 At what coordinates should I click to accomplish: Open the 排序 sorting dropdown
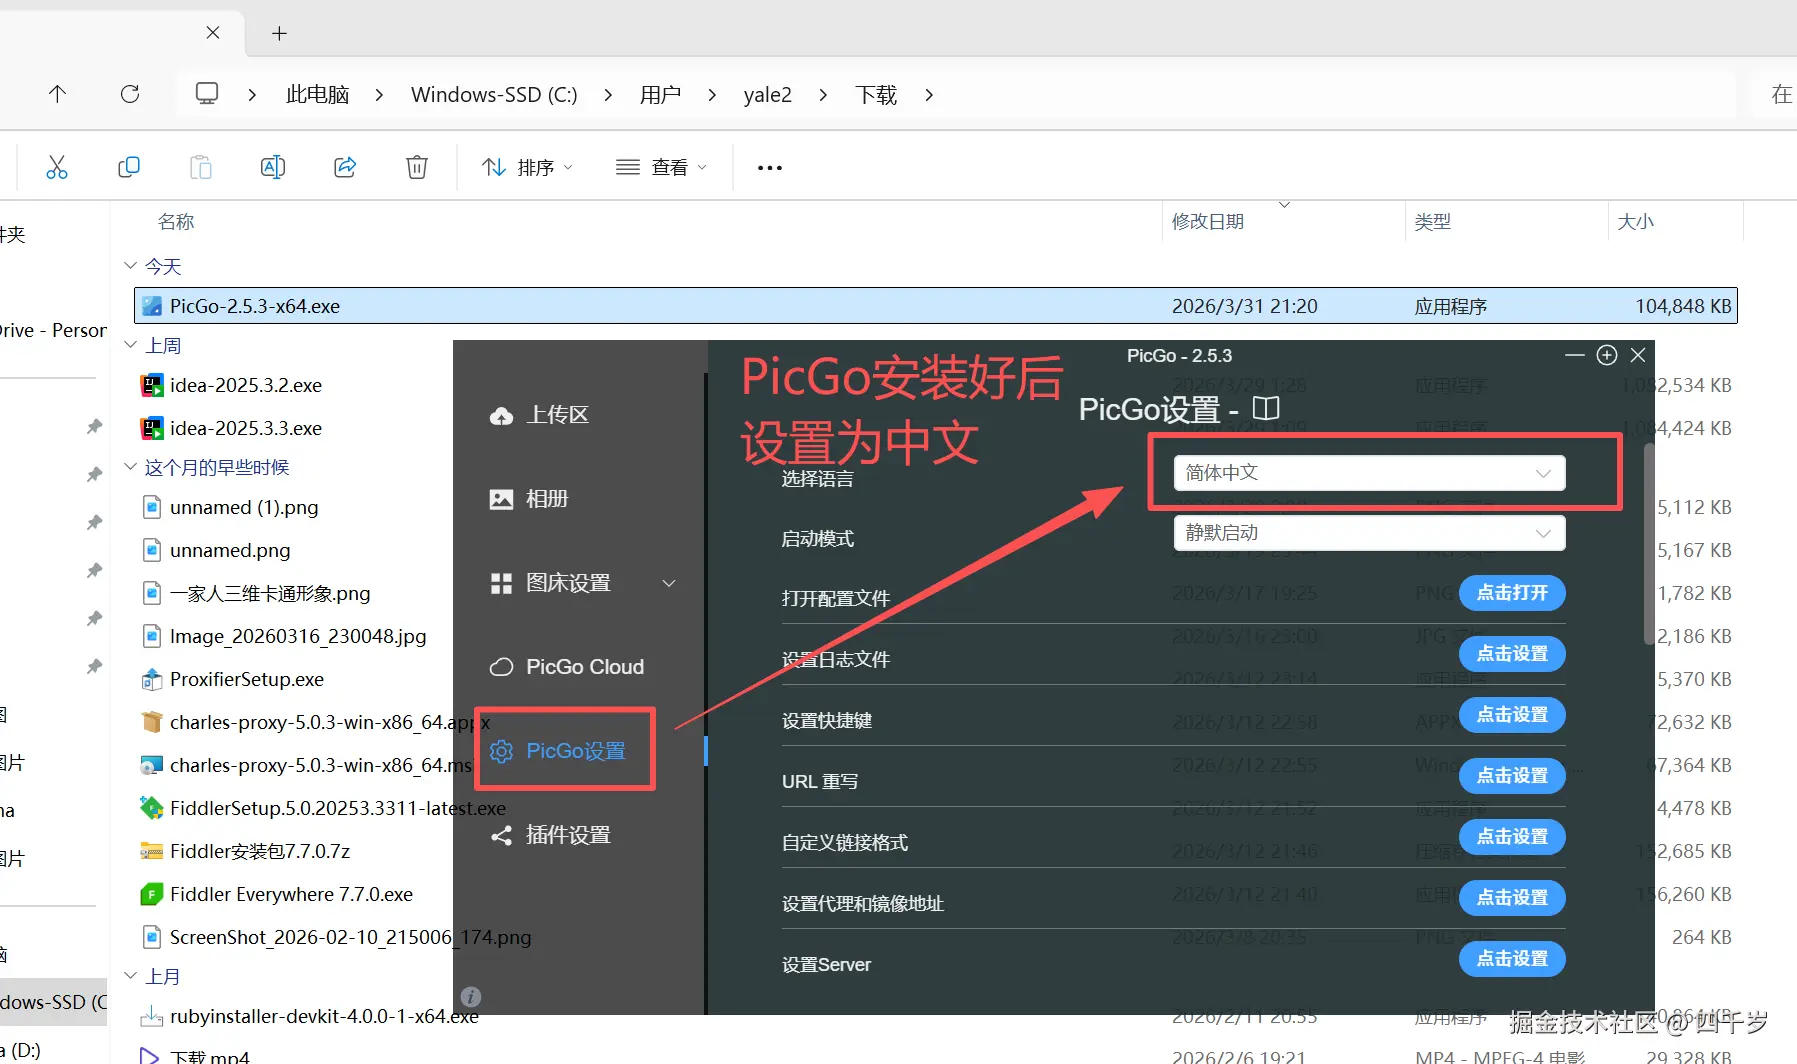tap(525, 166)
